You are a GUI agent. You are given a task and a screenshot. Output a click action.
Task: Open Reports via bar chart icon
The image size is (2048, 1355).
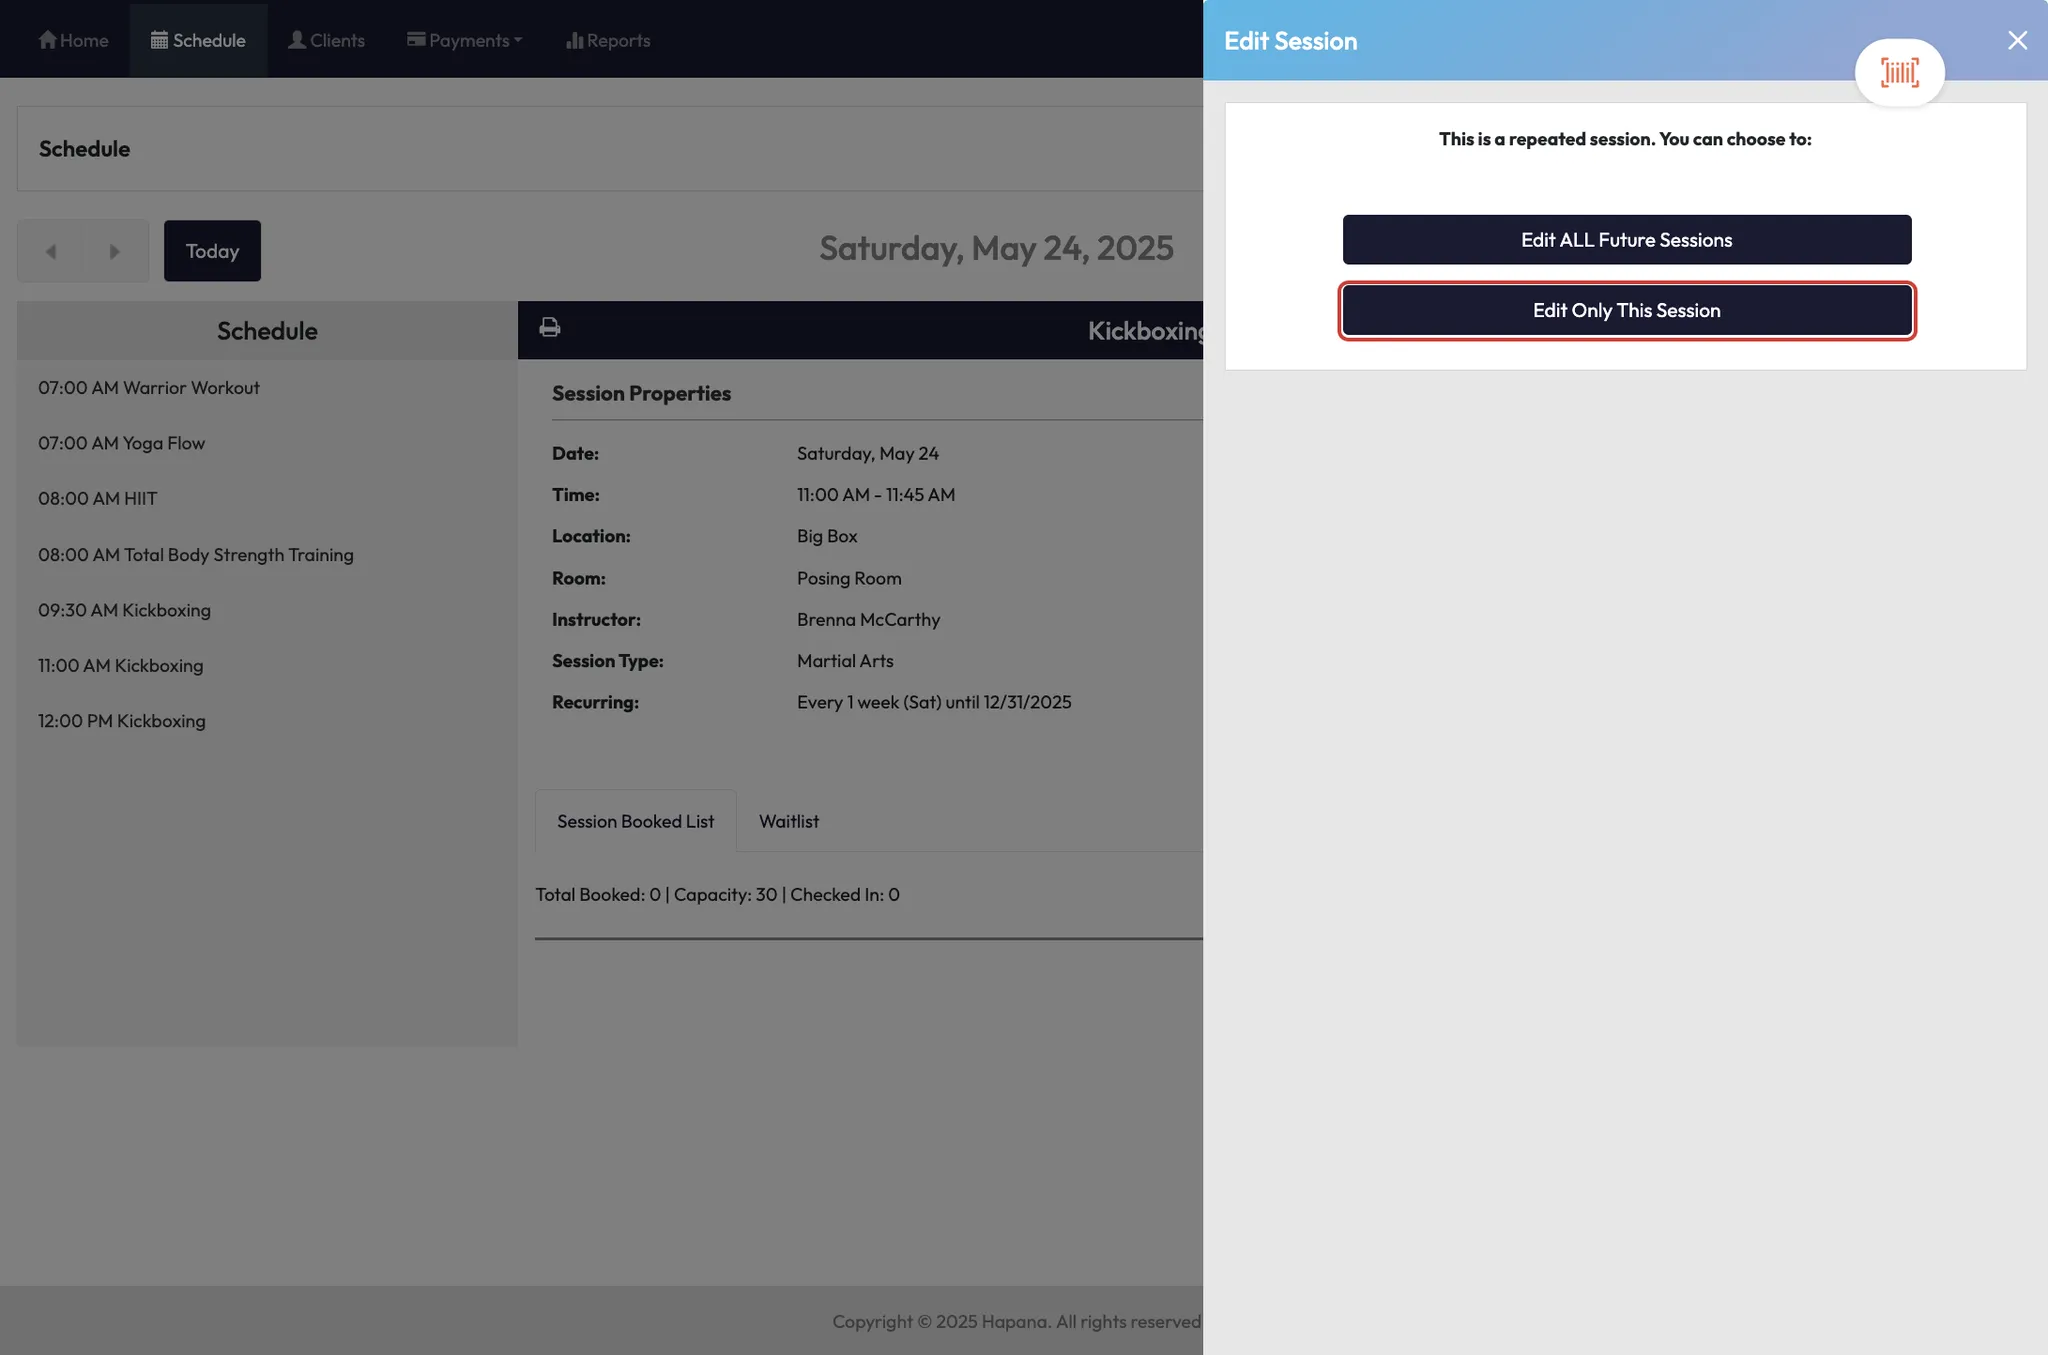click(x=574, y=40)
